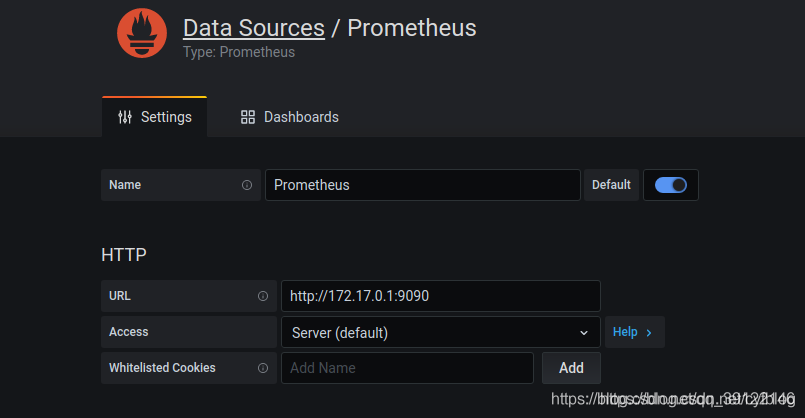
Task: Click the Name field containing Prometheus
Action: tap(422, 185)
